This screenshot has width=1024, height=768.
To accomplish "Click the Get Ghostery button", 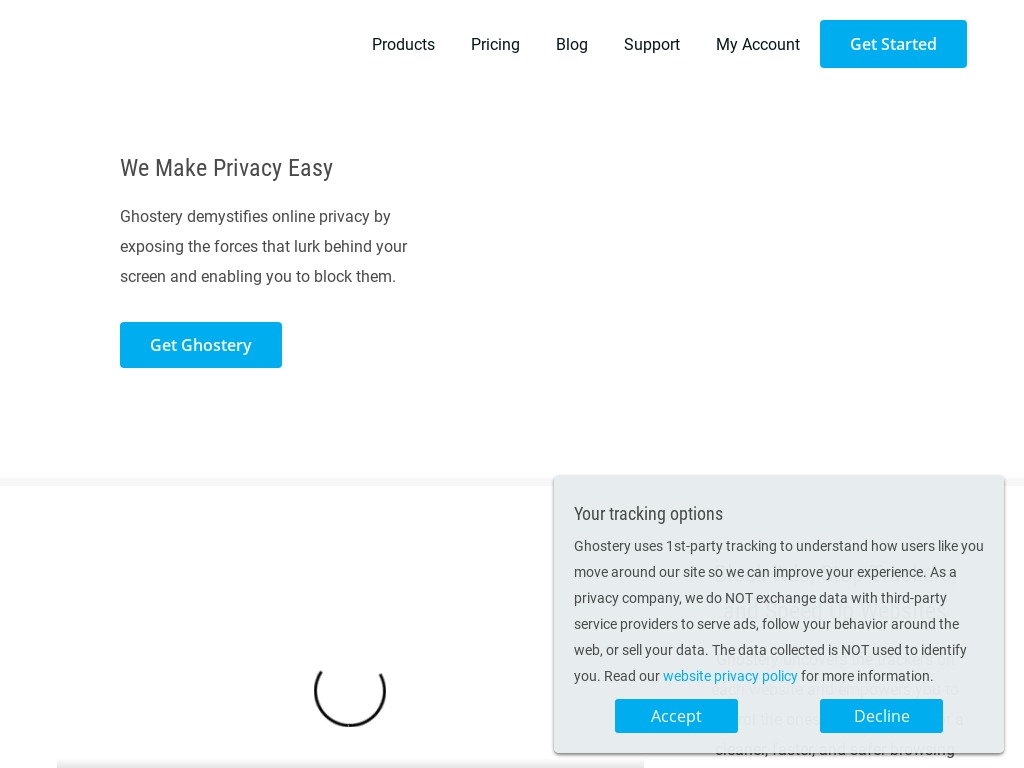I will pos(201,345).
